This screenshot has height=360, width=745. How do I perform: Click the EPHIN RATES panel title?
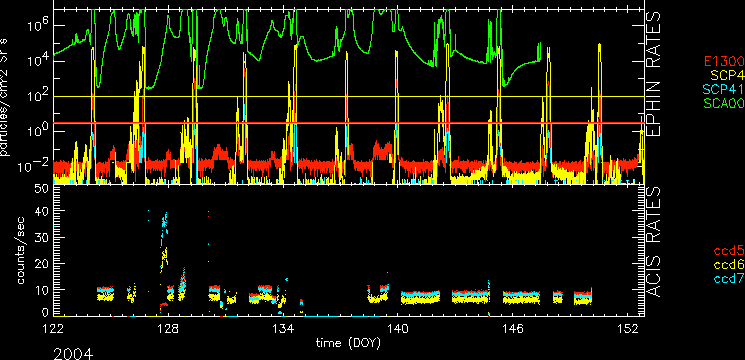654,76
